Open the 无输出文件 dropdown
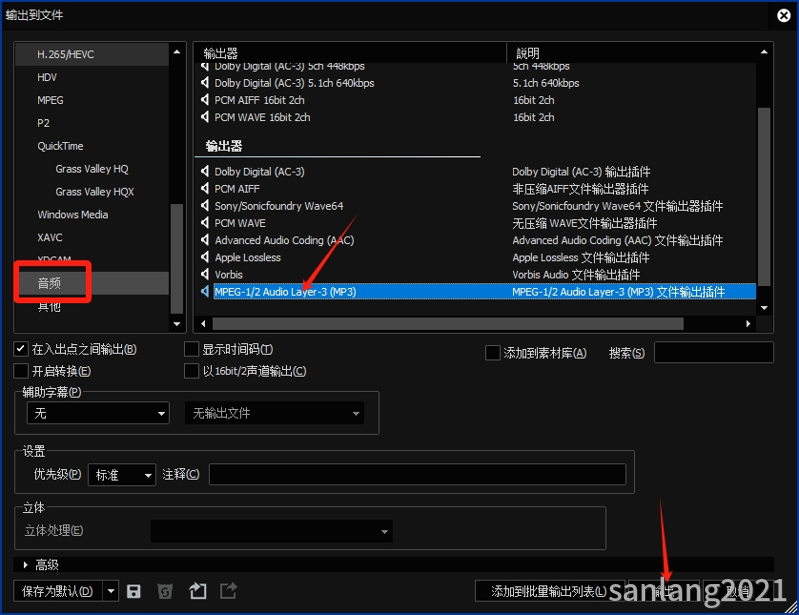This screenshot has width=799, height=615. pos(275,413)
